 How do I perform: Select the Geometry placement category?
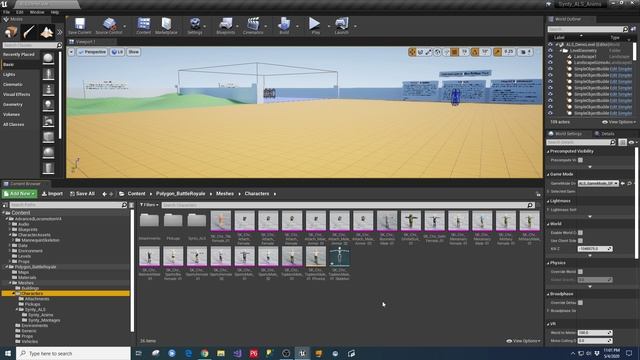pyautogui.click(x=13, y=104)
